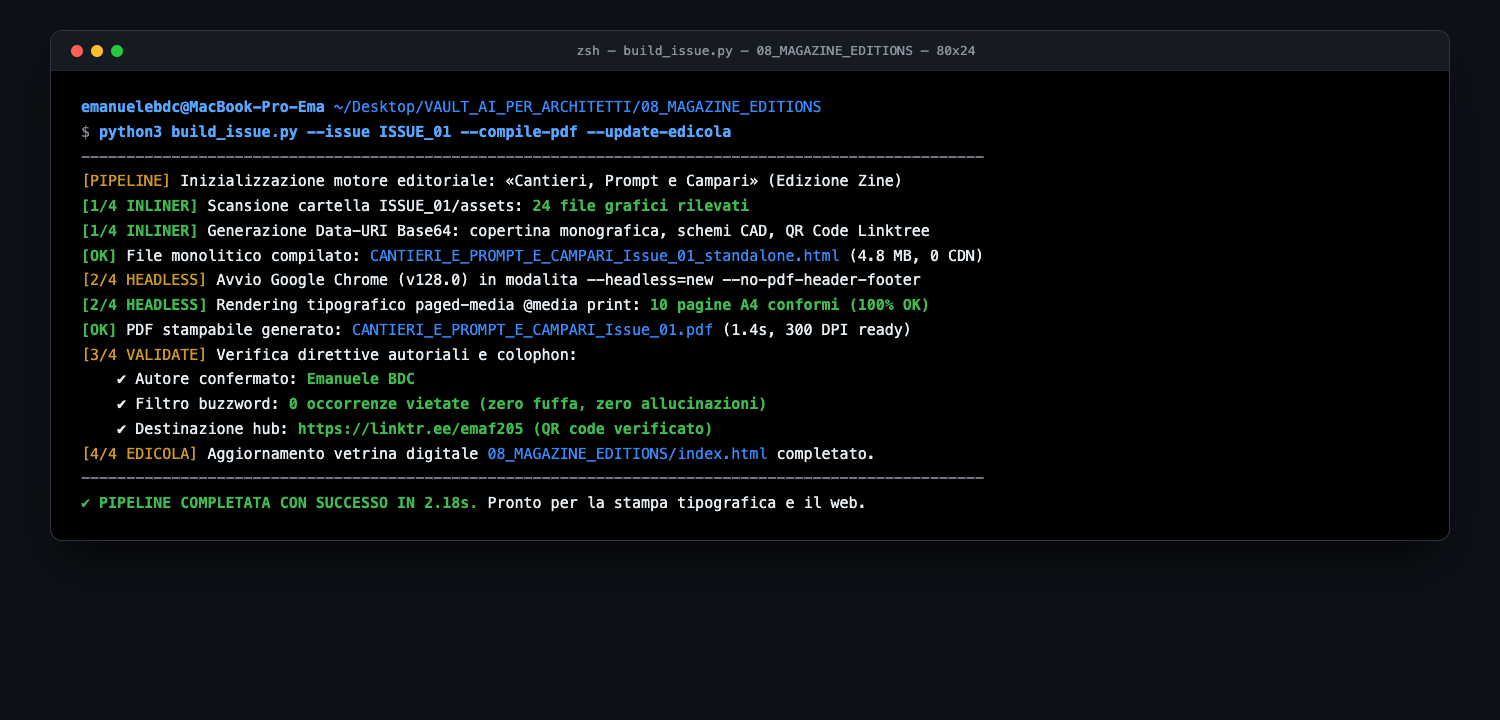Click "(4.8 MB, 0 CDN)" size info
1500x720 pixels.
[x=916, y=256]
